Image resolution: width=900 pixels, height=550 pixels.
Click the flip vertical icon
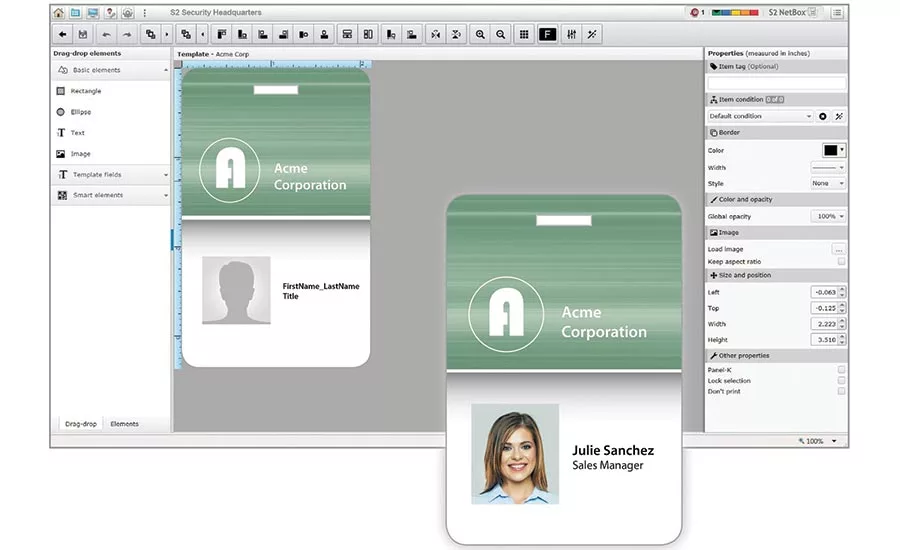(x=456, y=34)
